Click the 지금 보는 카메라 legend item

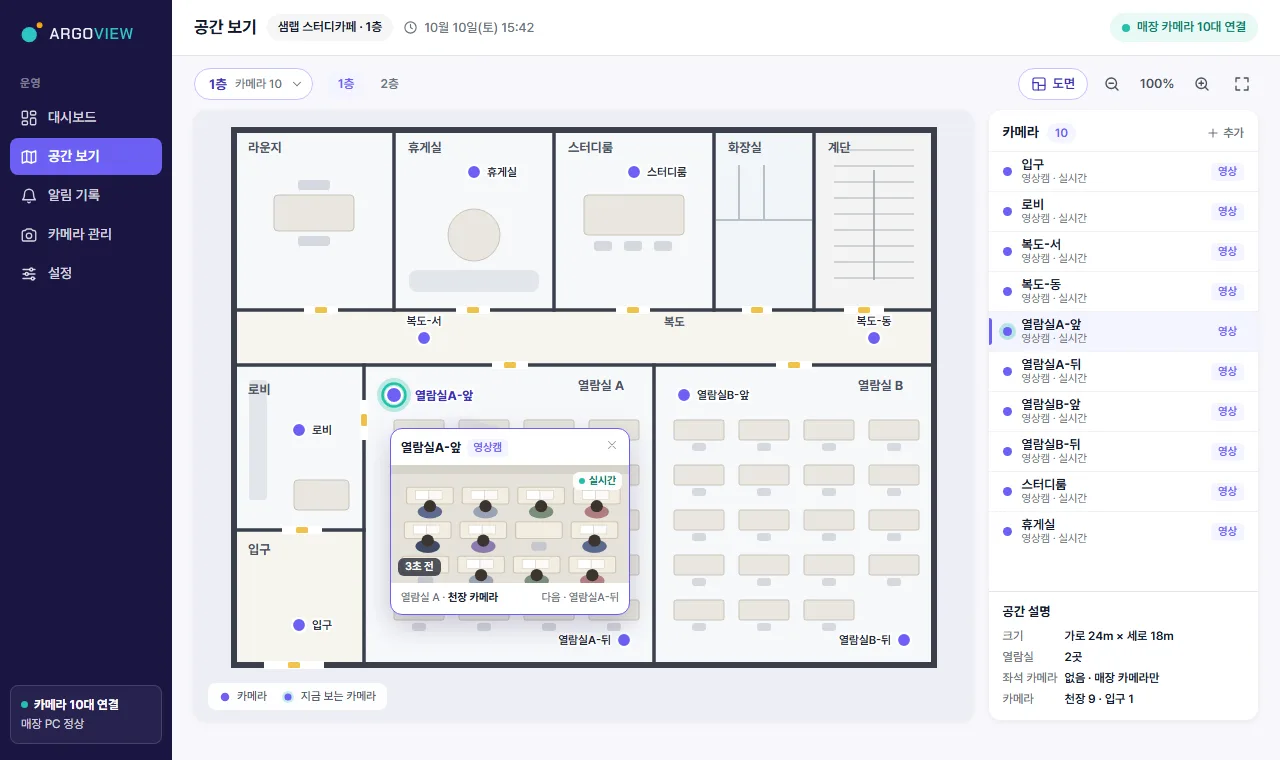click(329, 696)
